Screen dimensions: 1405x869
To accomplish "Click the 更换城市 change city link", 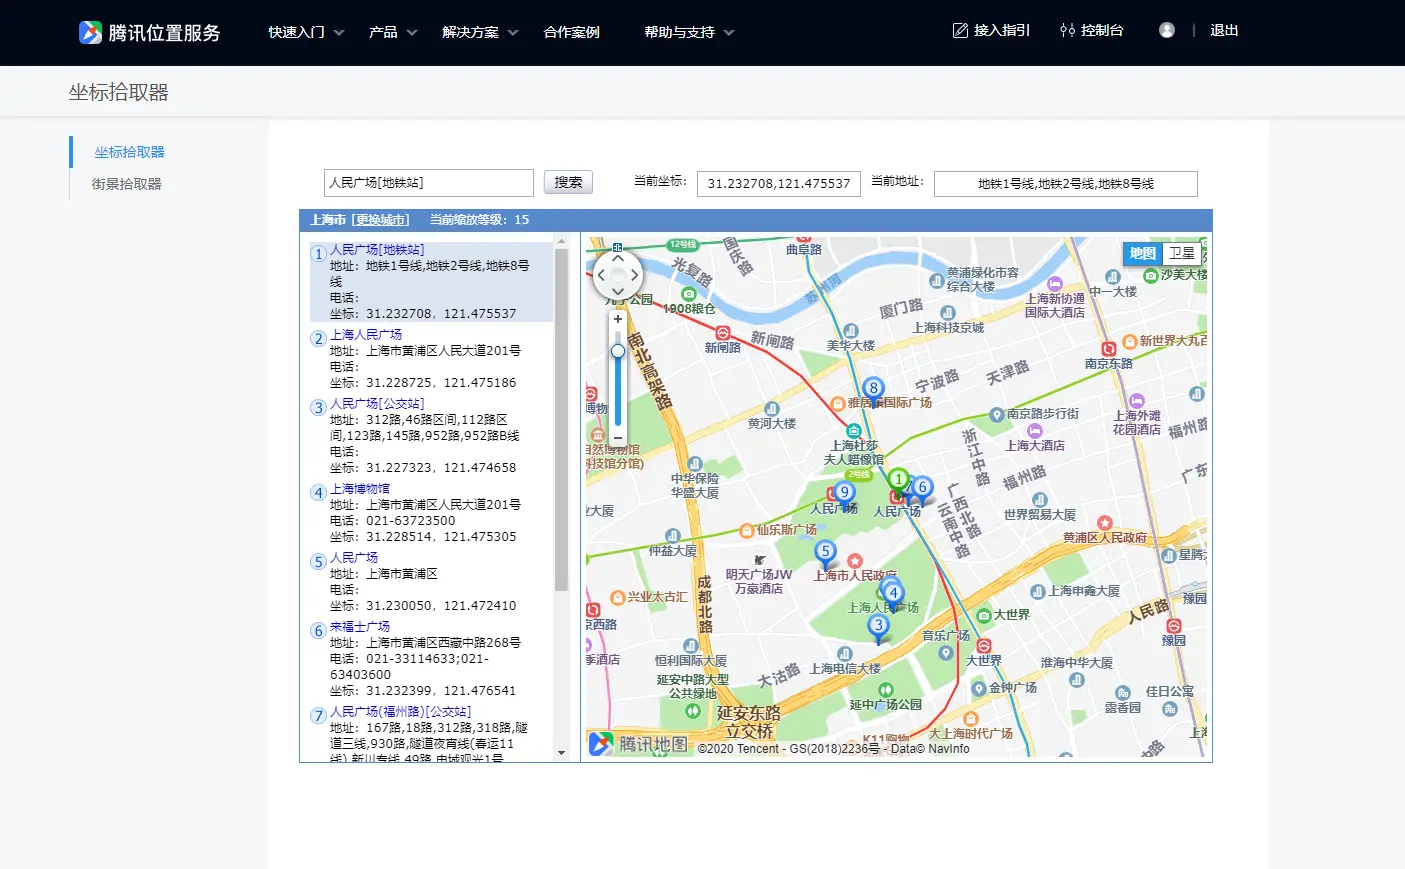I will click(x=381, y=220).
